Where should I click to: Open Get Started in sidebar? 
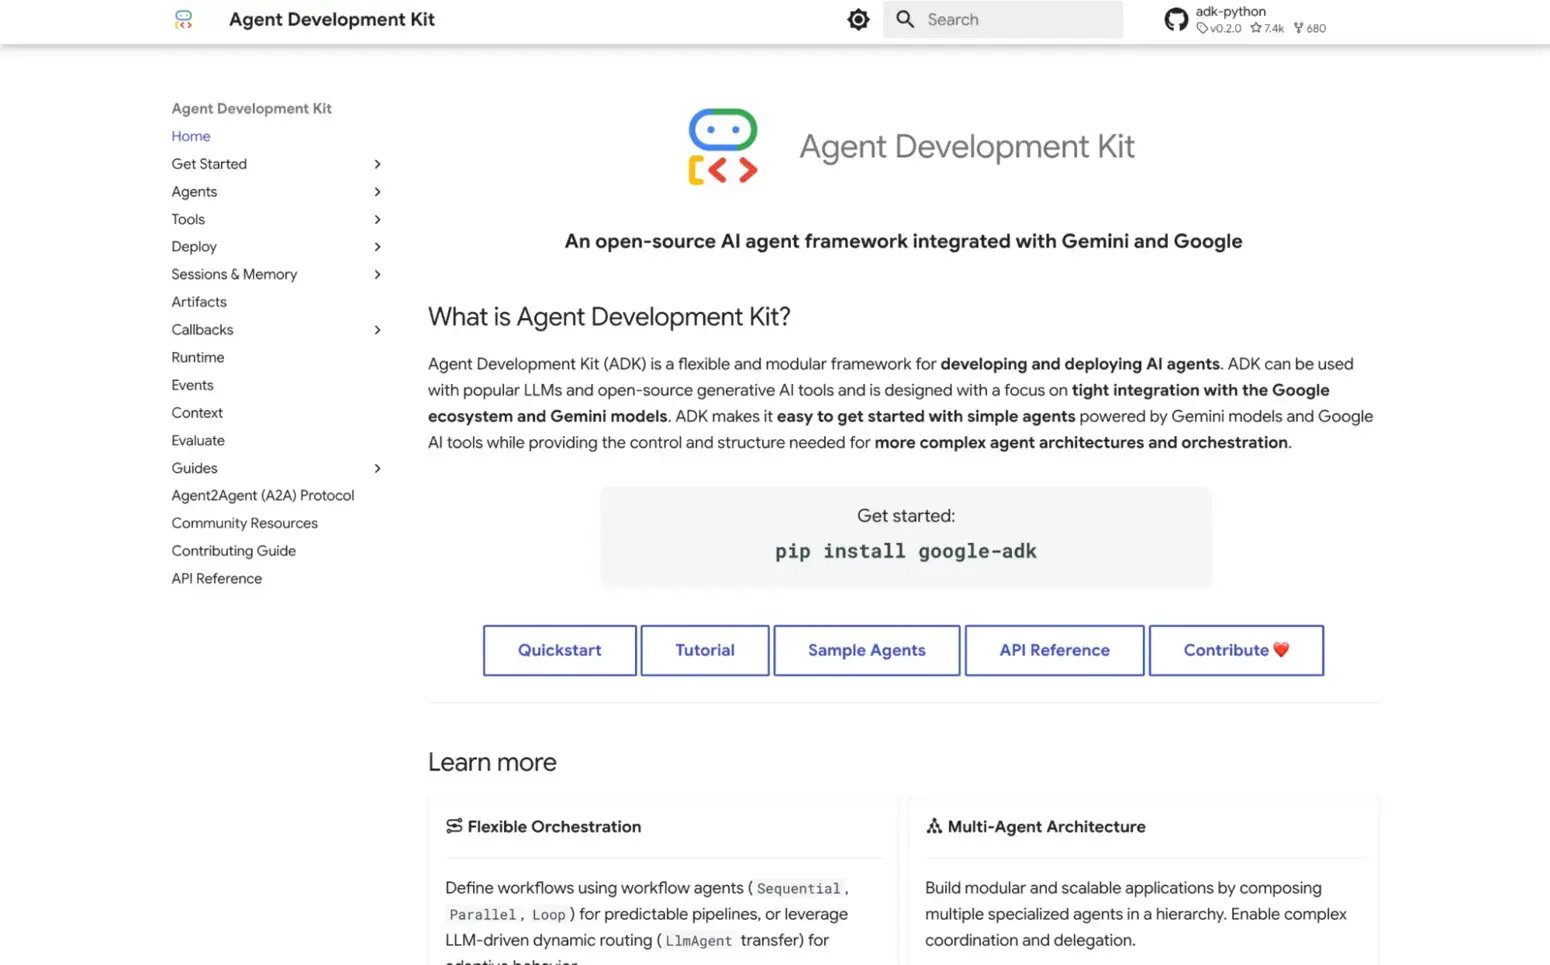click(x=209, y=164)
